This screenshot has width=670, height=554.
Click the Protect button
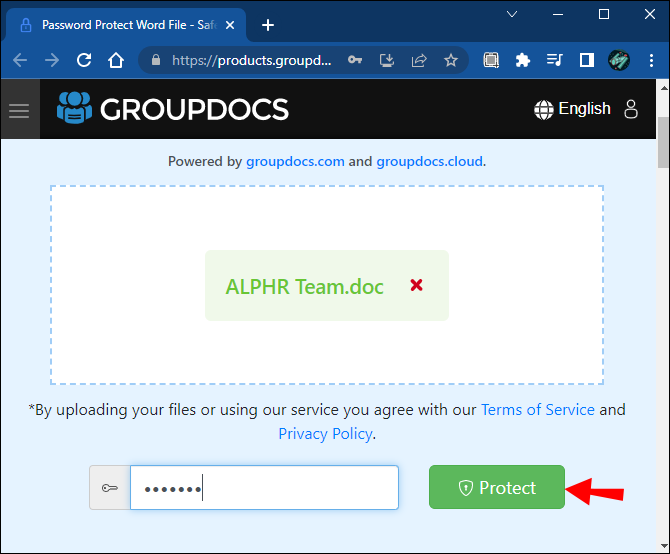click(x=497, y=487)
